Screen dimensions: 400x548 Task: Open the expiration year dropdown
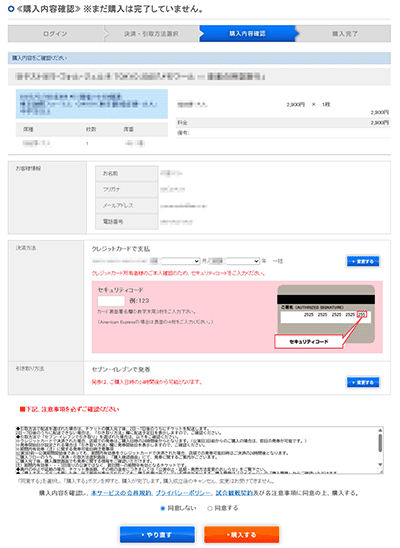[x=243, y=261]
